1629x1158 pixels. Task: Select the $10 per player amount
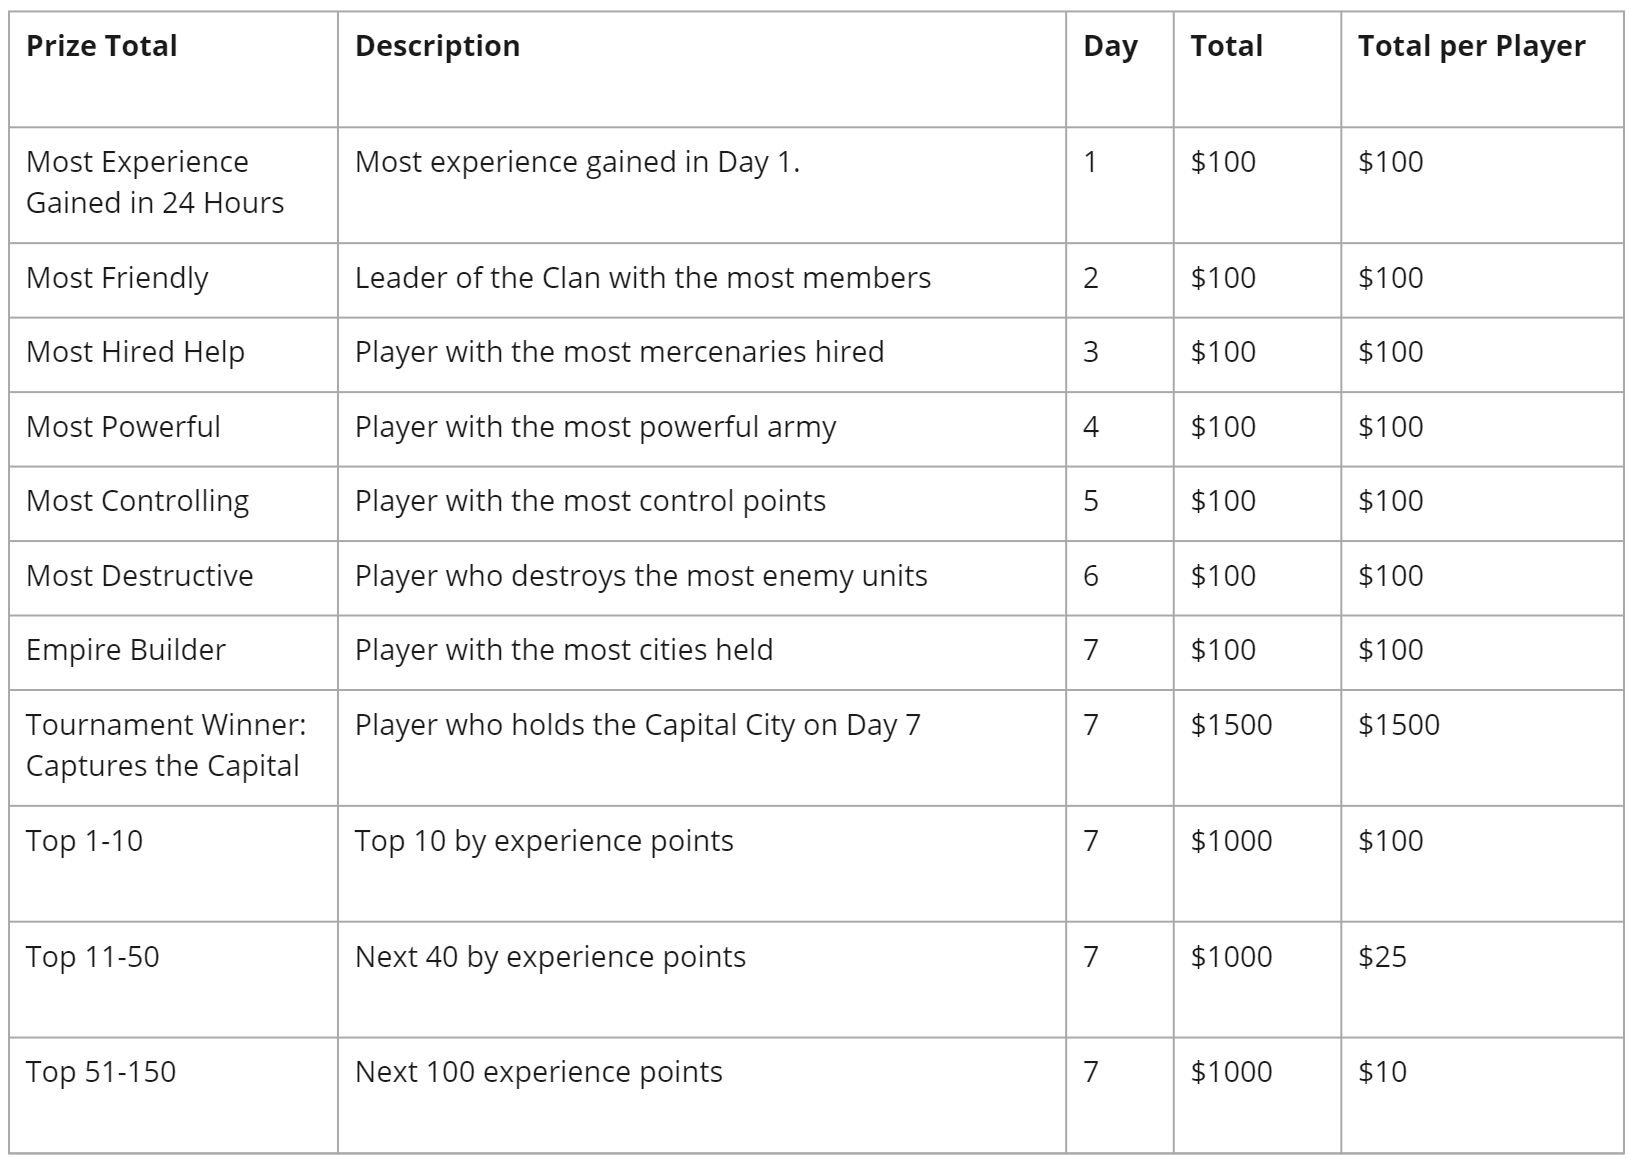tap(1382, 1072)
